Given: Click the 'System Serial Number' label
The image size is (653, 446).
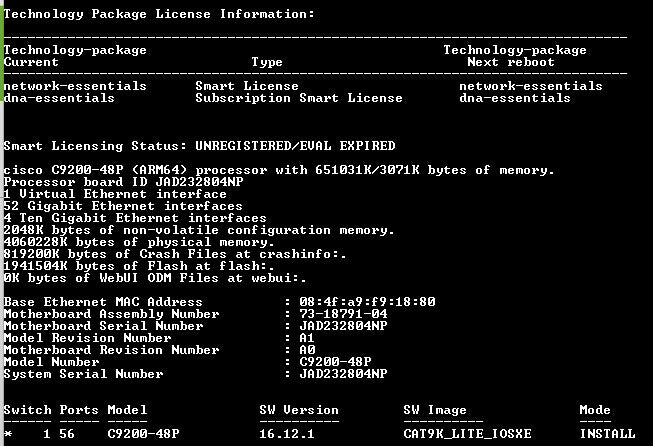Looking at the screenshot, I should [83, 374].
